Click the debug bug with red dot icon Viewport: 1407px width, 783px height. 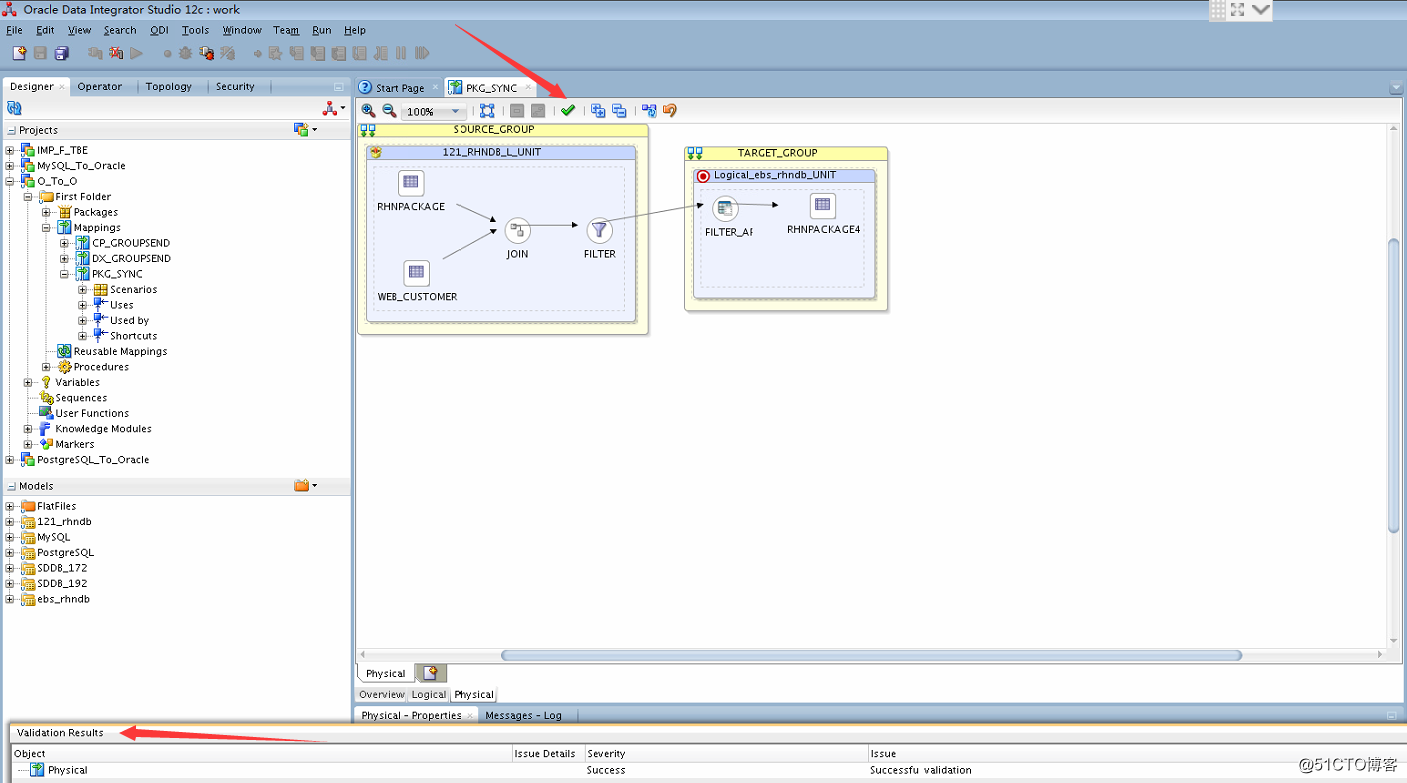click(206, 53)
